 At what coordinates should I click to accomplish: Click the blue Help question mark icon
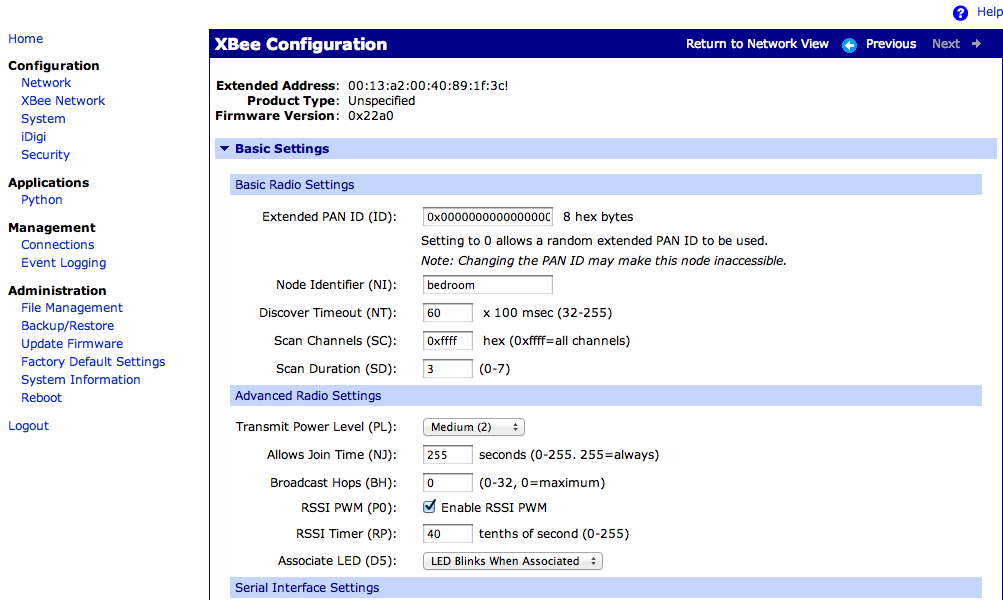(x=960, y=13)
